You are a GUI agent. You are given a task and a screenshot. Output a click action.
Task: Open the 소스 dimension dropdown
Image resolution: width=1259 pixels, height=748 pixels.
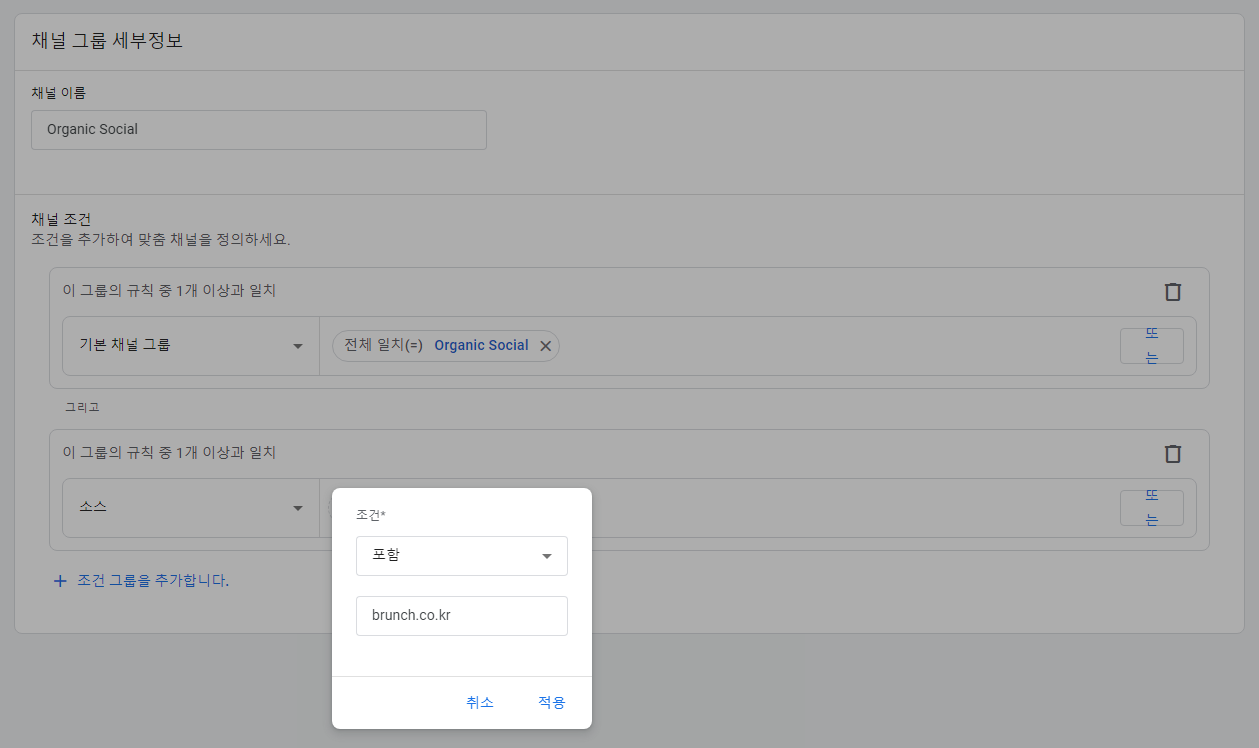191,508
